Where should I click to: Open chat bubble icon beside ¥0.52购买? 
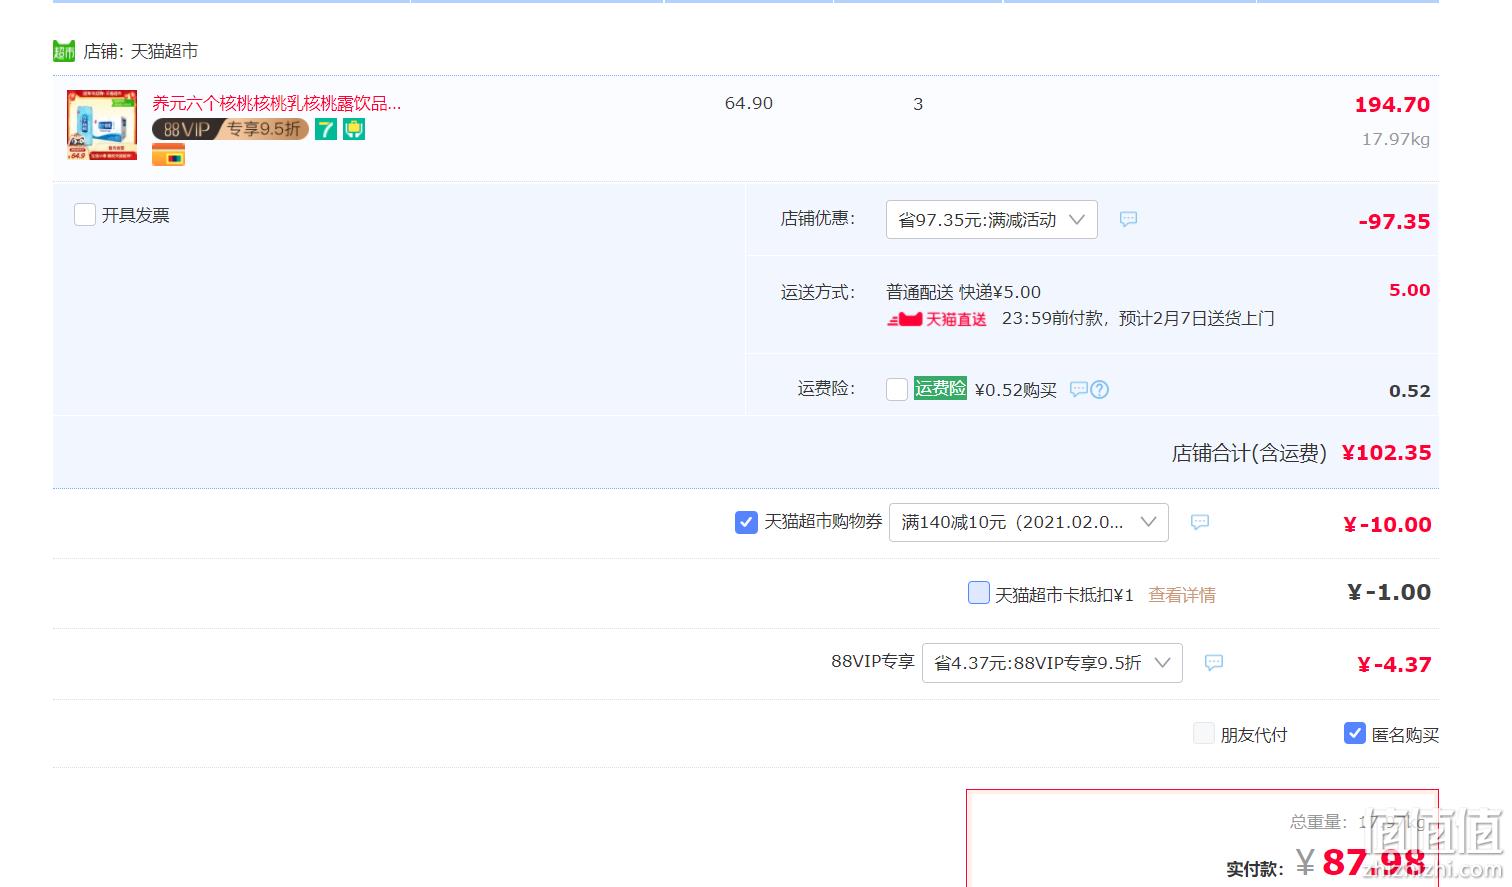[x=1078, y=389]
